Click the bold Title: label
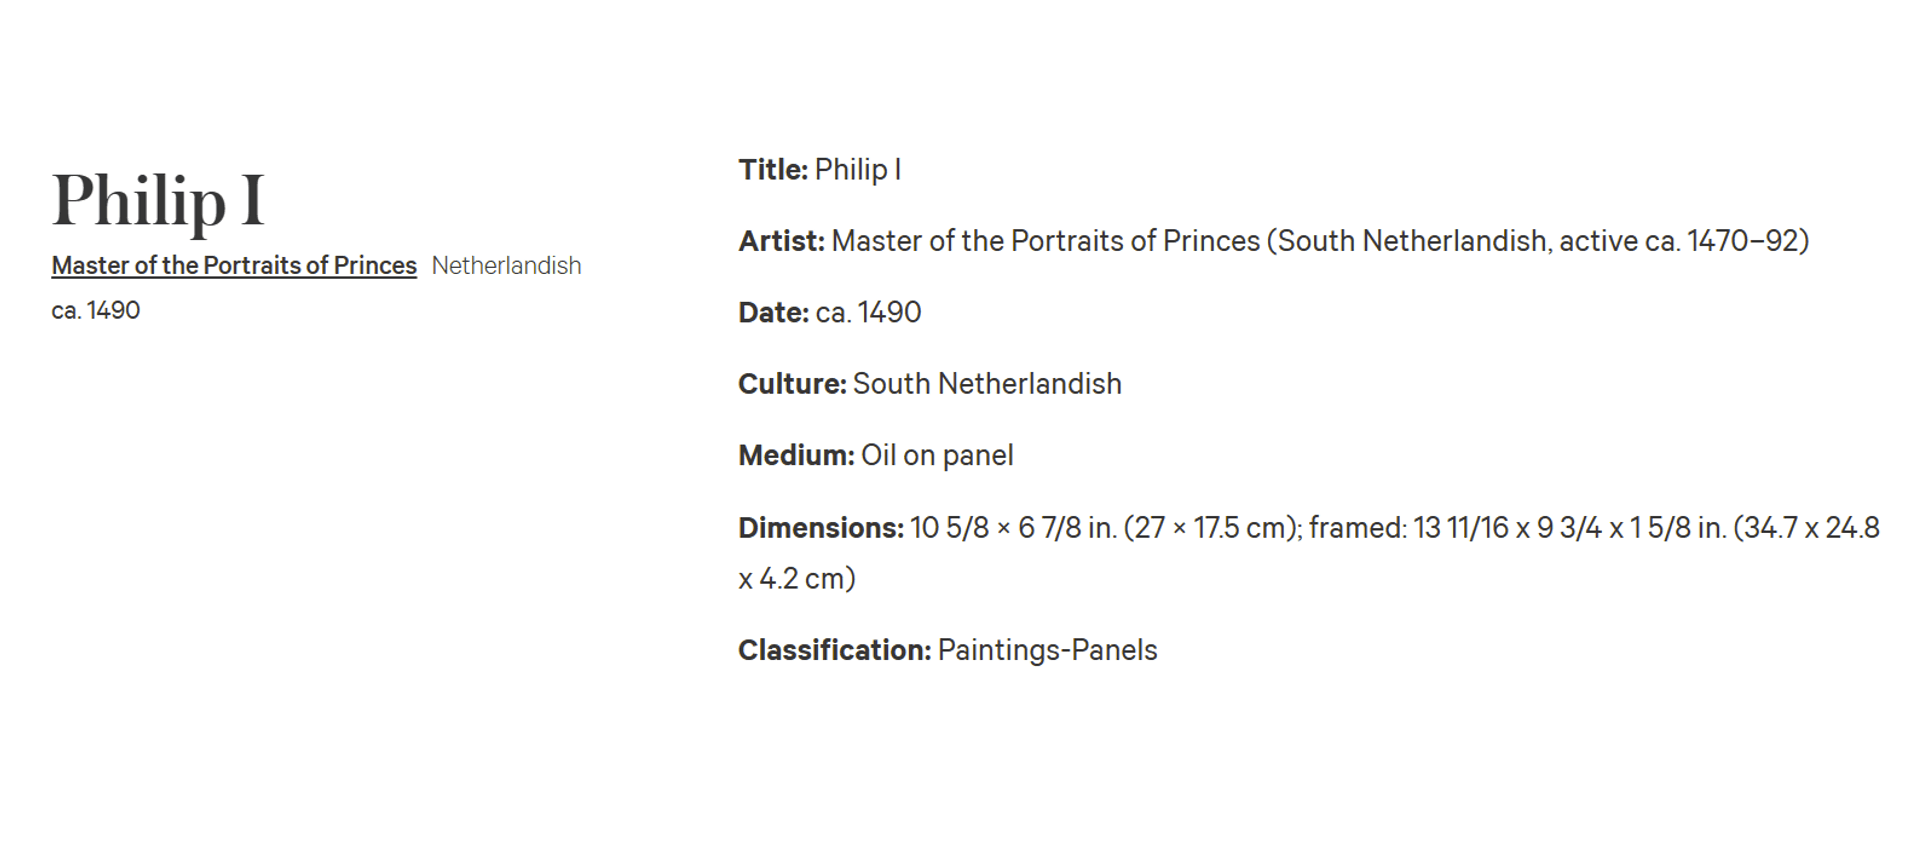 tap(773, 169)
